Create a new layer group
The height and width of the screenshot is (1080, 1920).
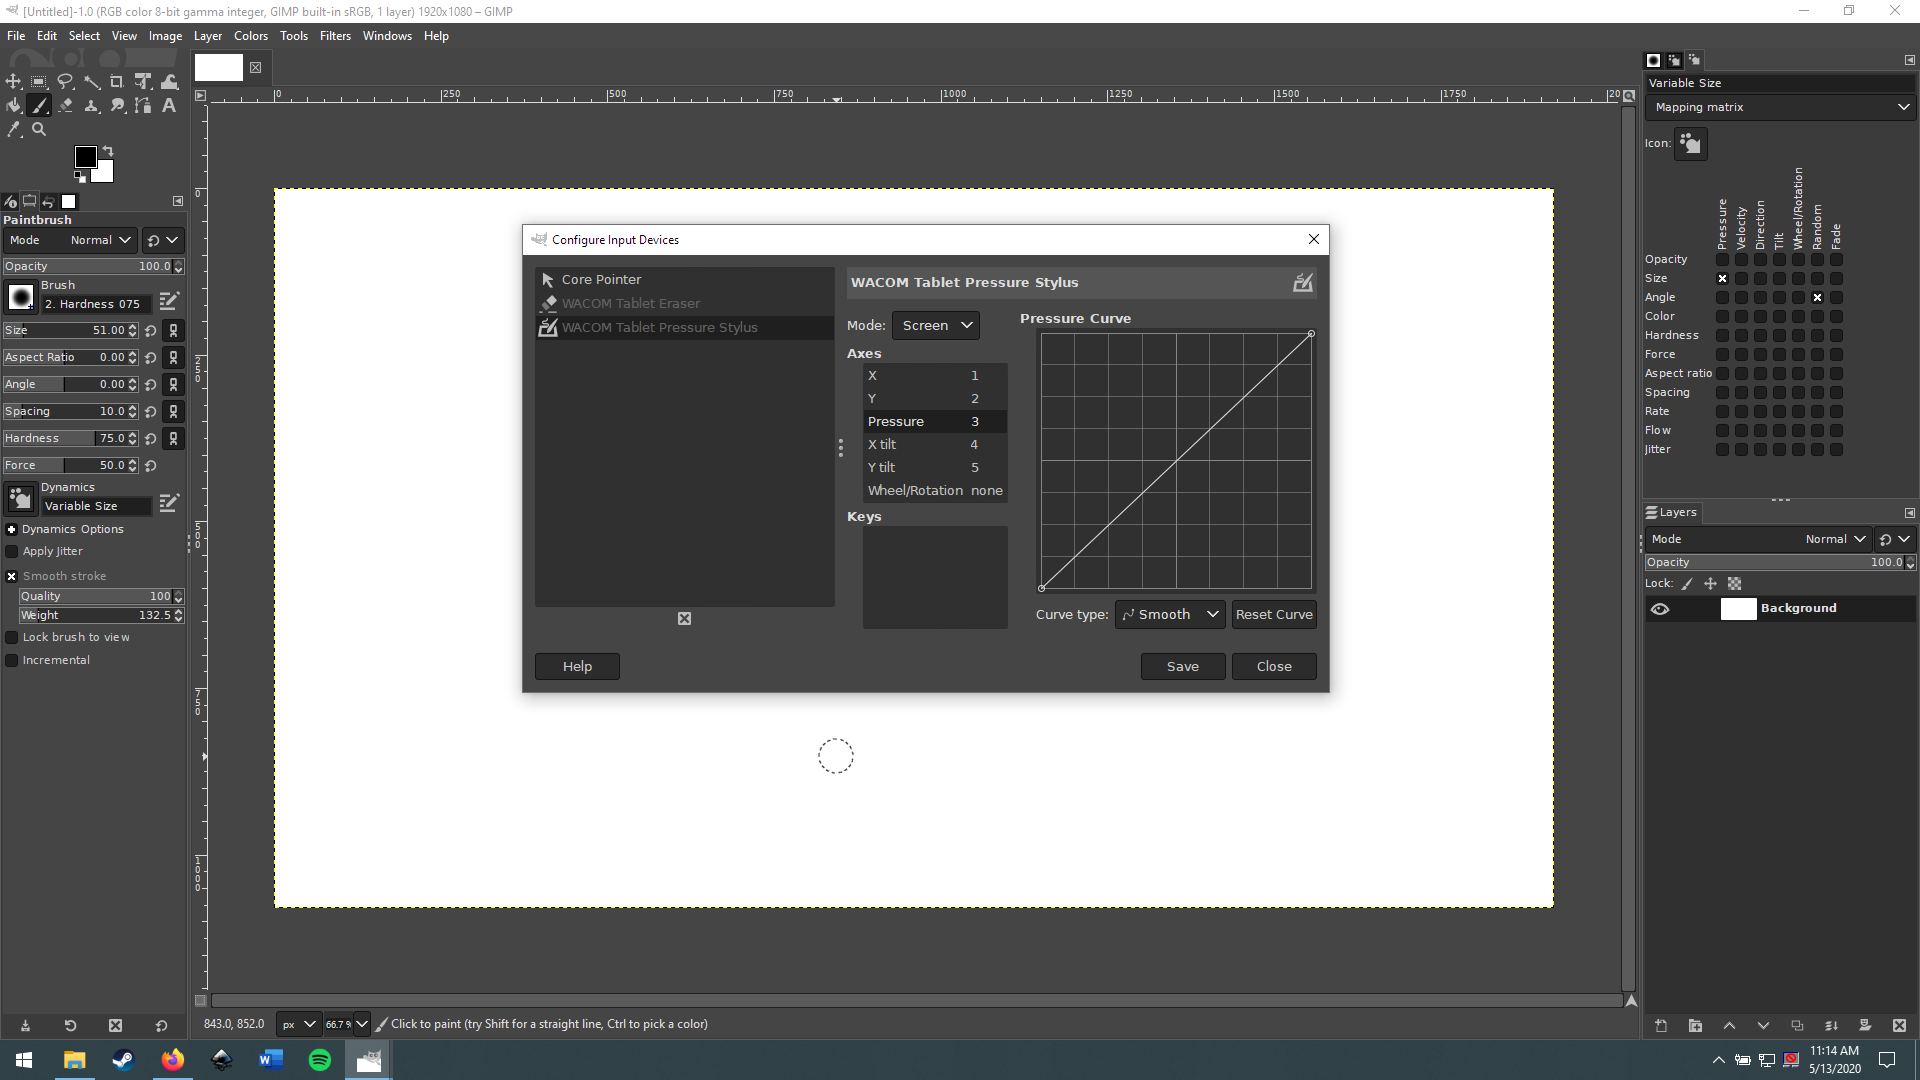[x=1695, y=1025]
